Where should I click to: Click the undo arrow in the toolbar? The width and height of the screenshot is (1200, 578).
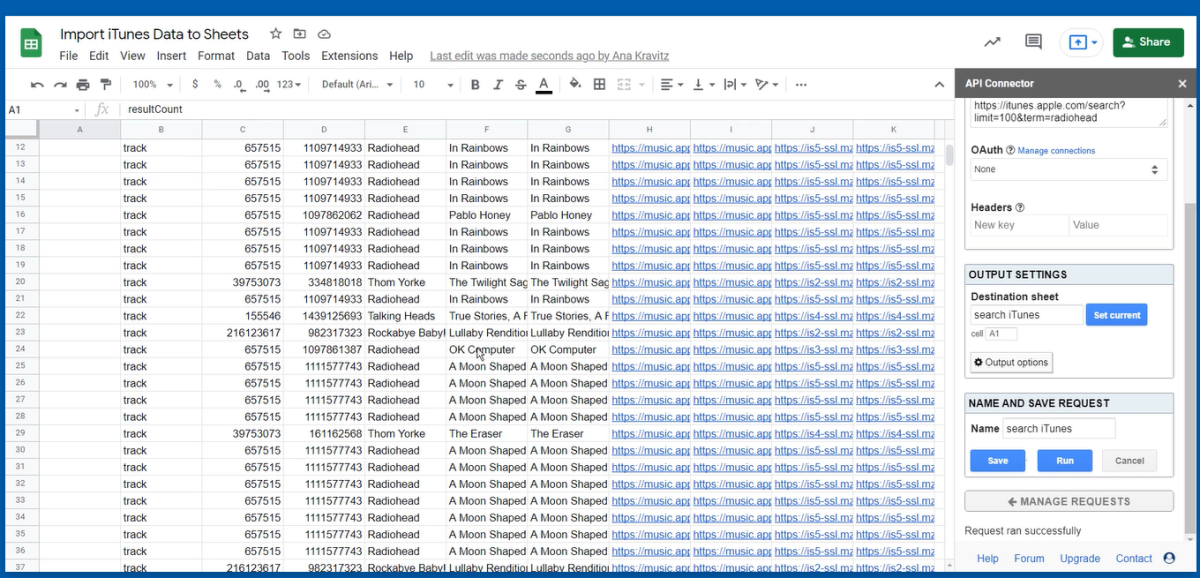37,85
